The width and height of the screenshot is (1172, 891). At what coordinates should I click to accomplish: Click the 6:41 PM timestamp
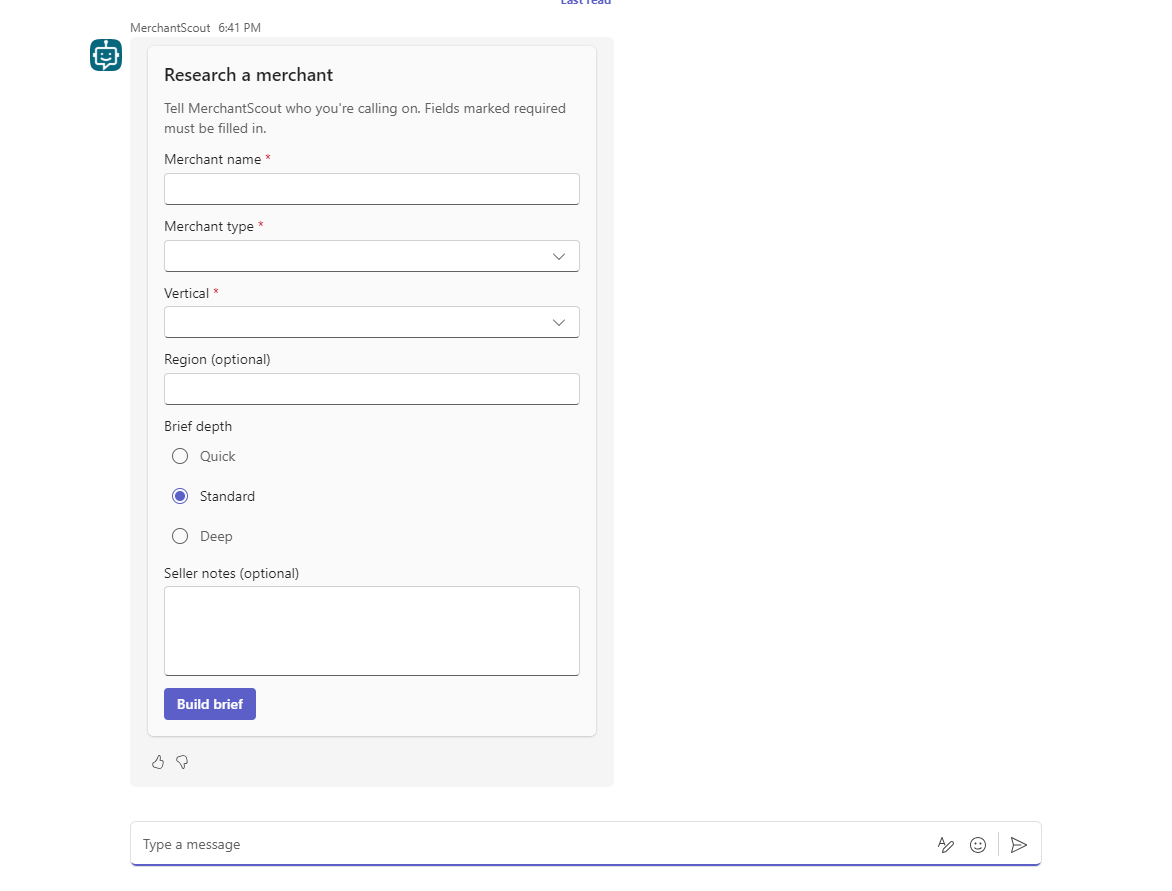click(x=239, y=28)
